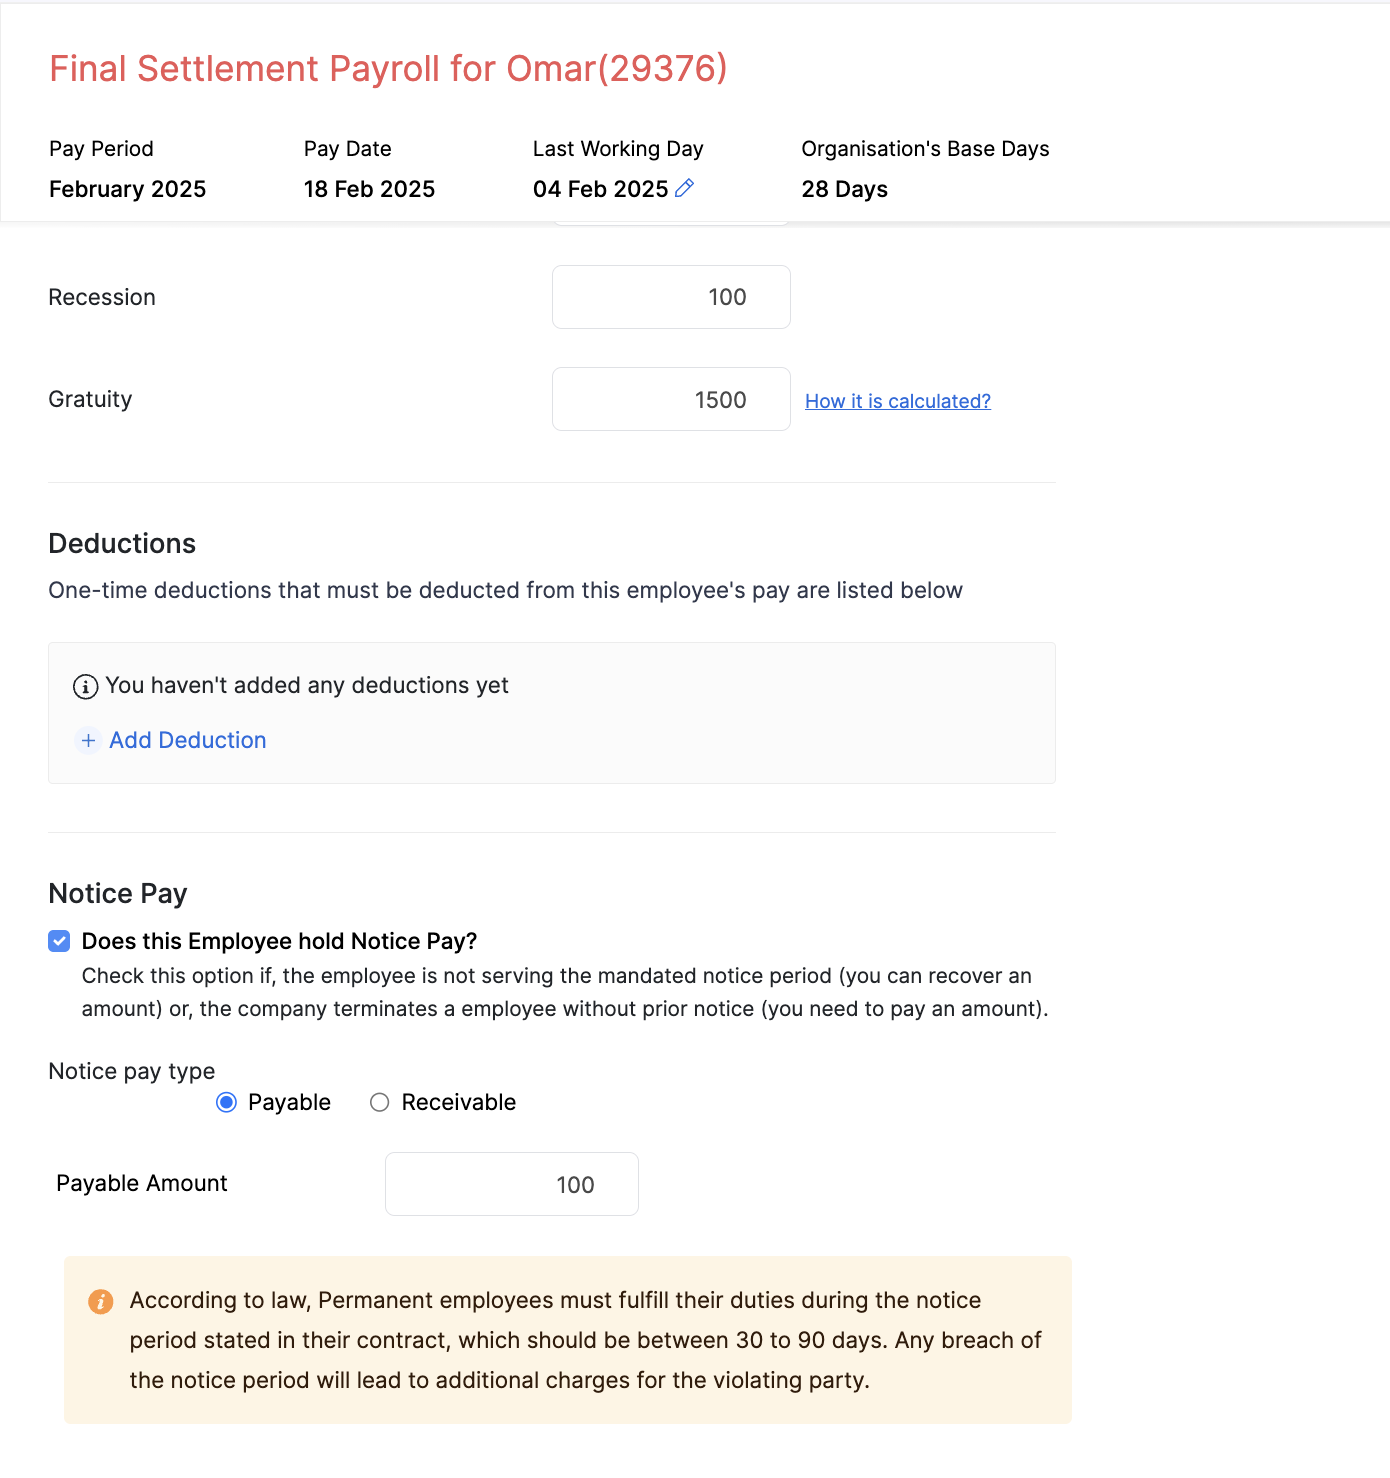This screenshot has height=1478, width=1390.
Task: Click the pencil icon beside Last Working Day
Action: (x=685, y=188)
